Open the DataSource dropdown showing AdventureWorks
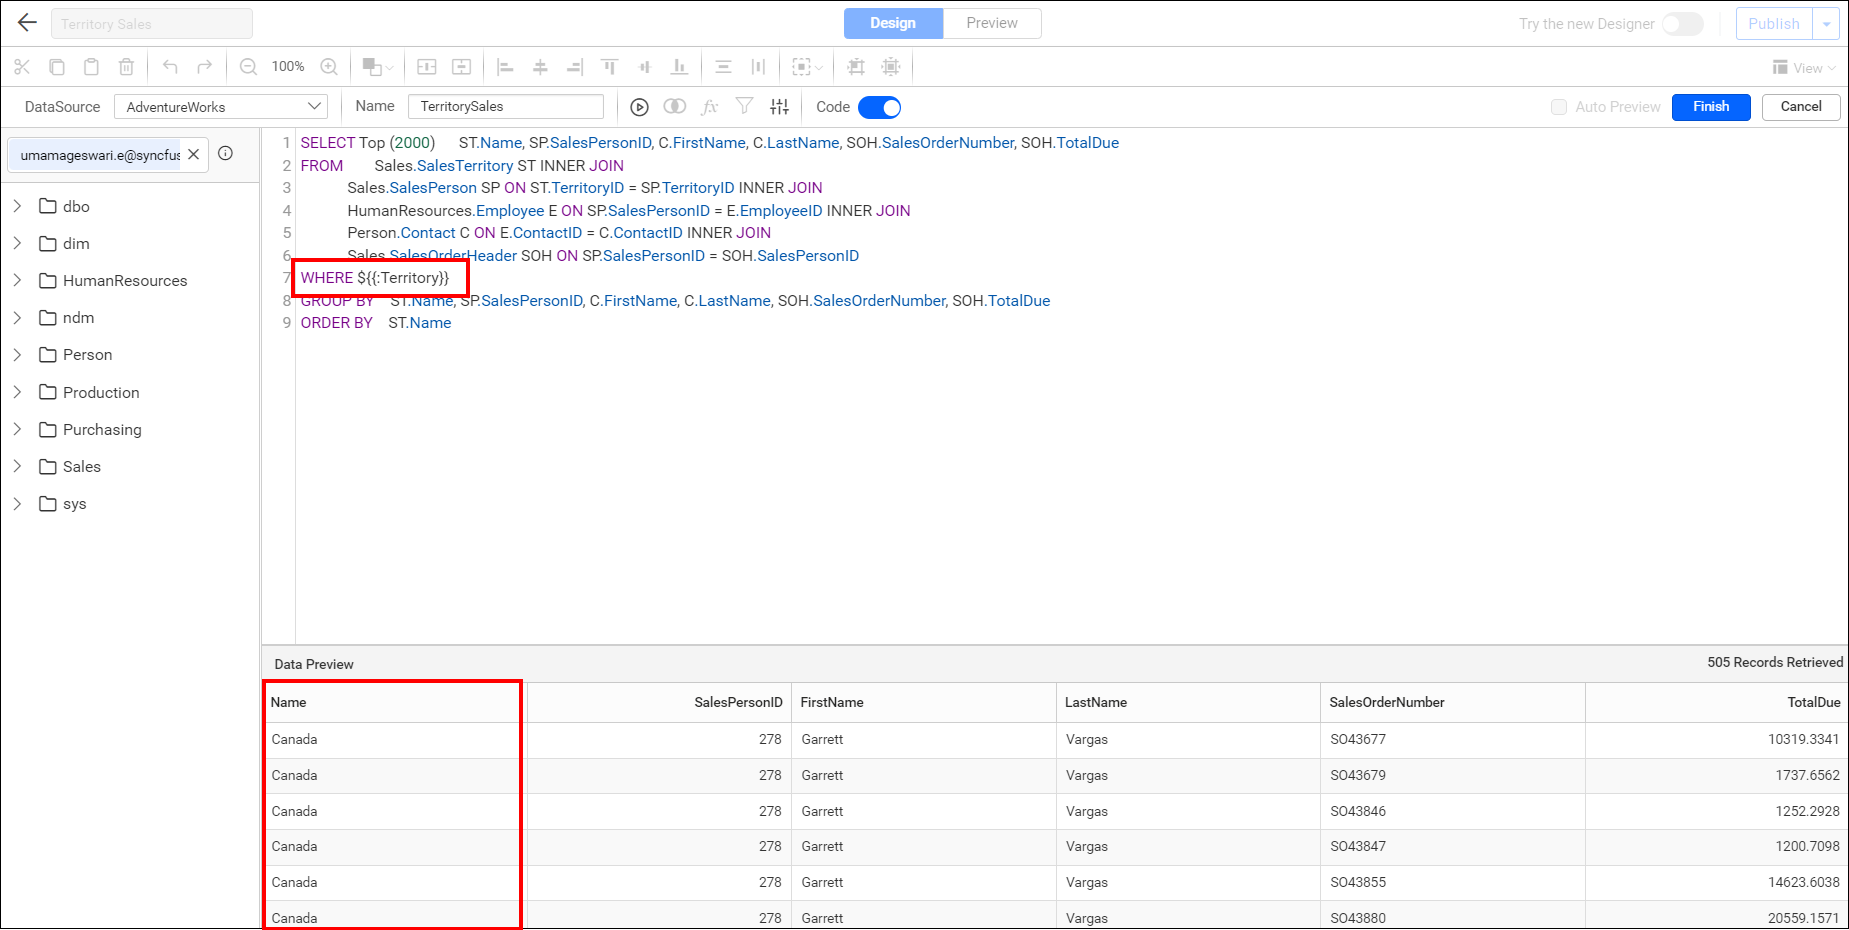 (220, 106)
